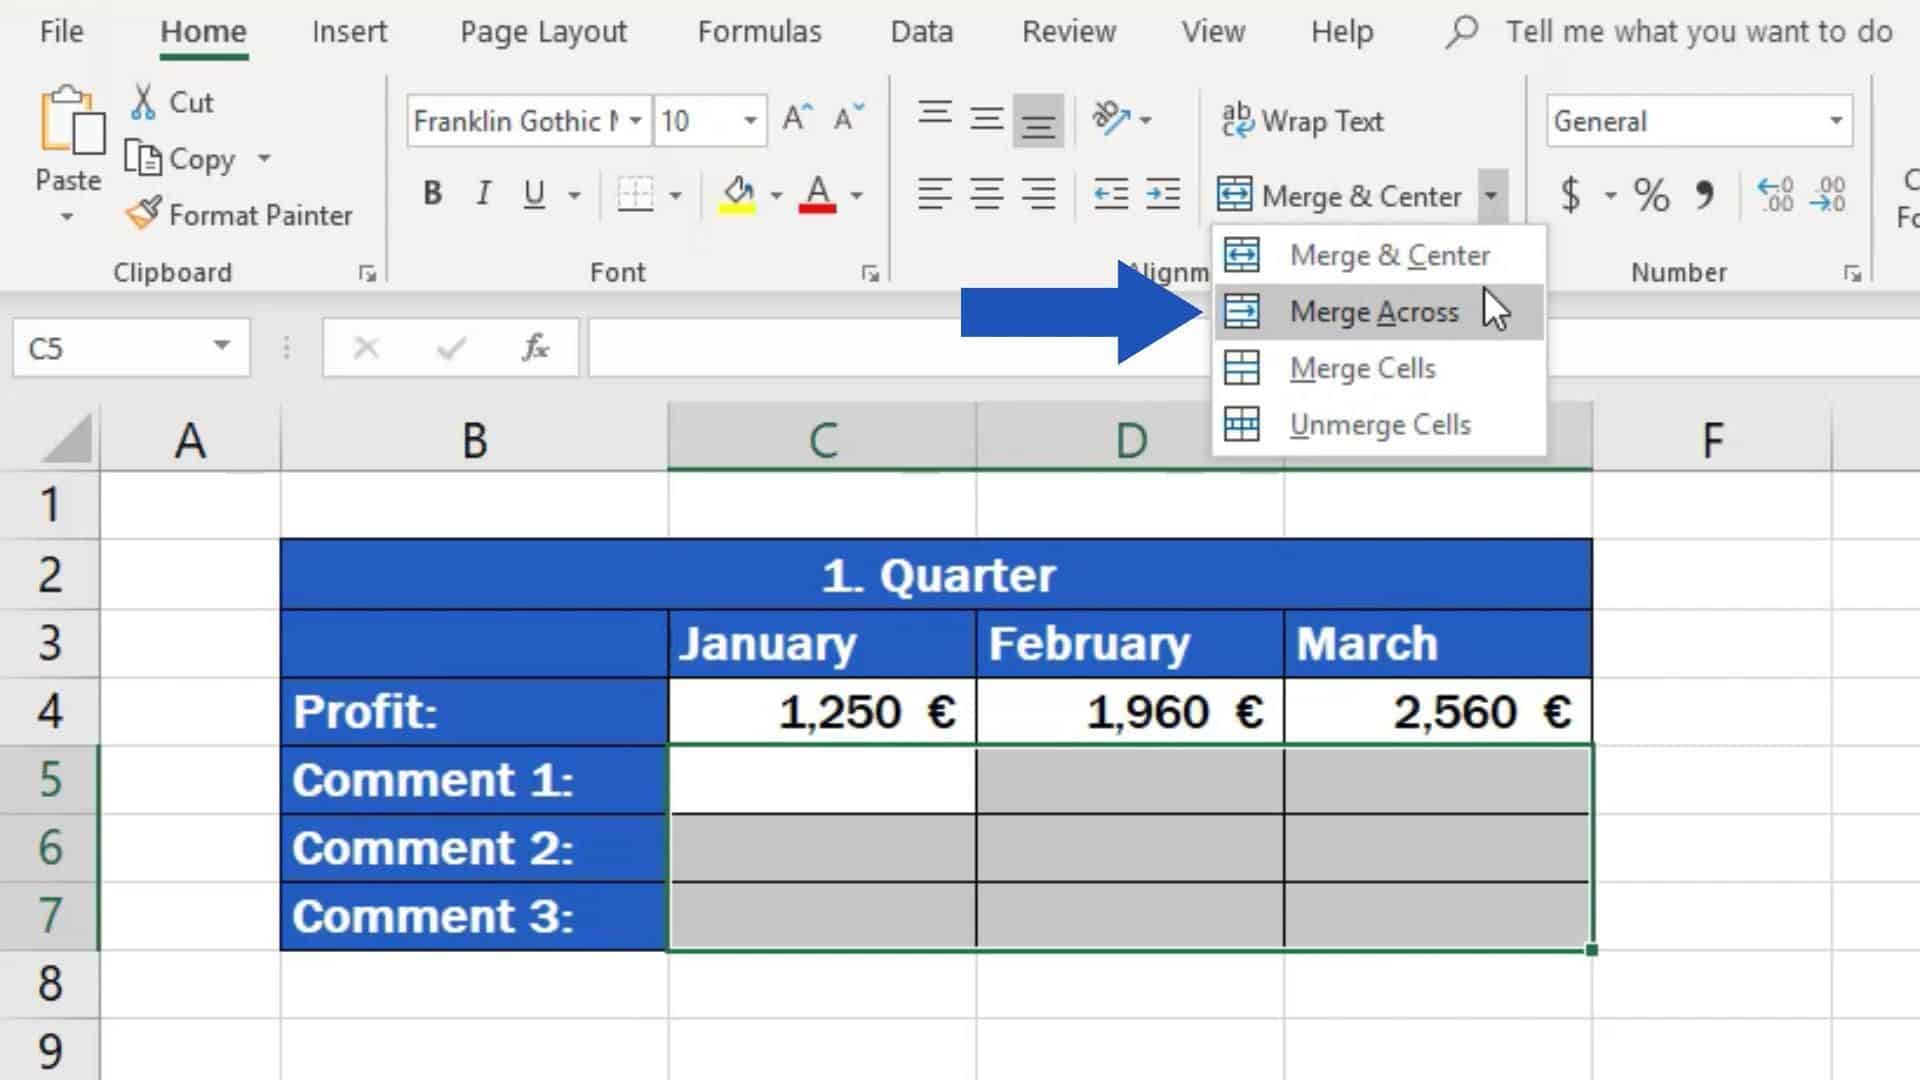Screen dimensions: 1920x1080
Task: Toggle Bold formatting
Action: [432, 193]
